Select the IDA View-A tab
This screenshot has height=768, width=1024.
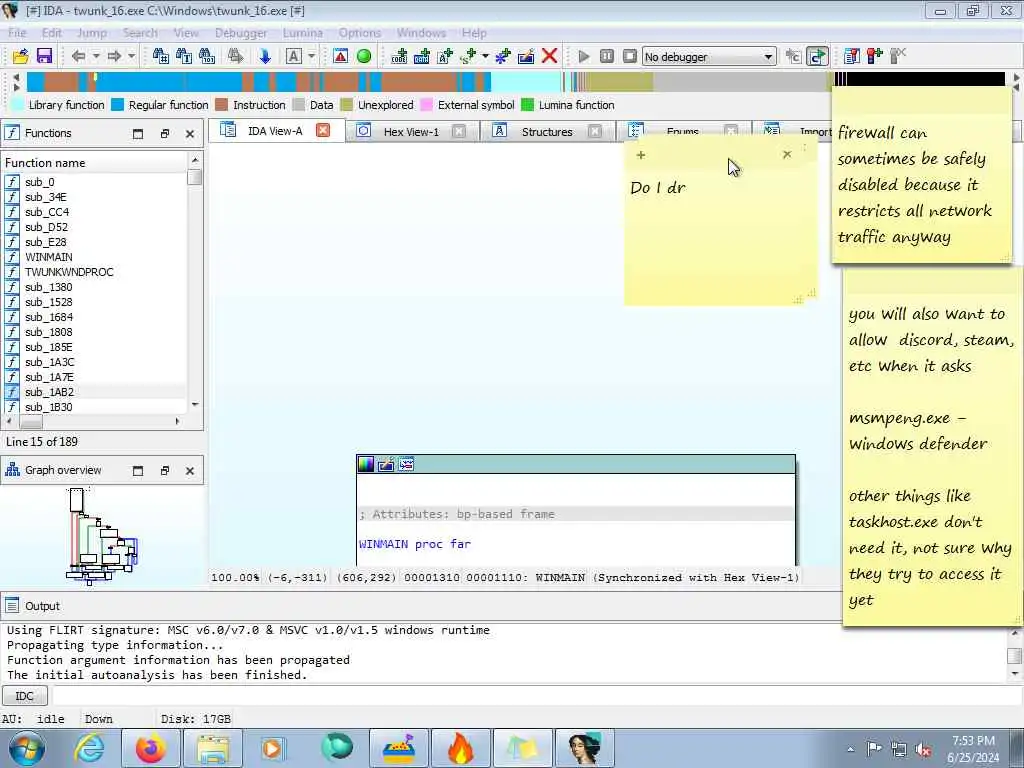275,131
